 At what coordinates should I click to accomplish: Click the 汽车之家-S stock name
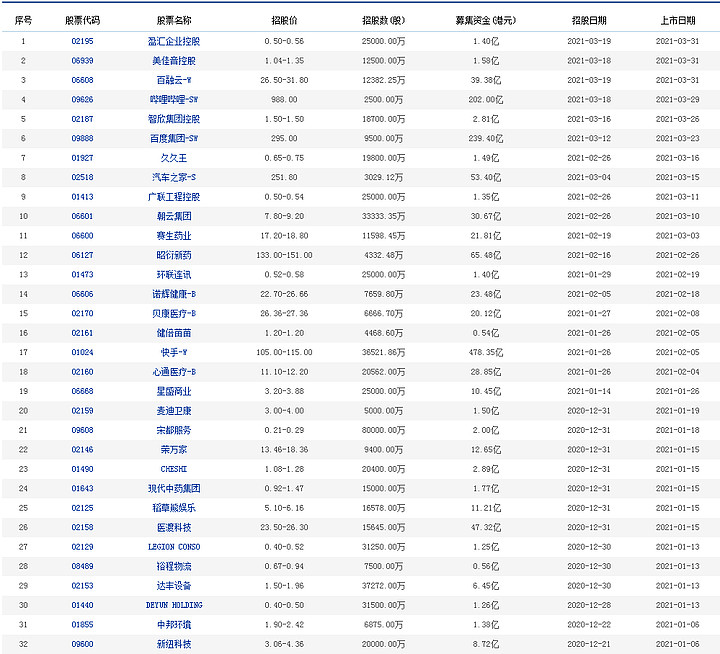click(x=174, y=177)
